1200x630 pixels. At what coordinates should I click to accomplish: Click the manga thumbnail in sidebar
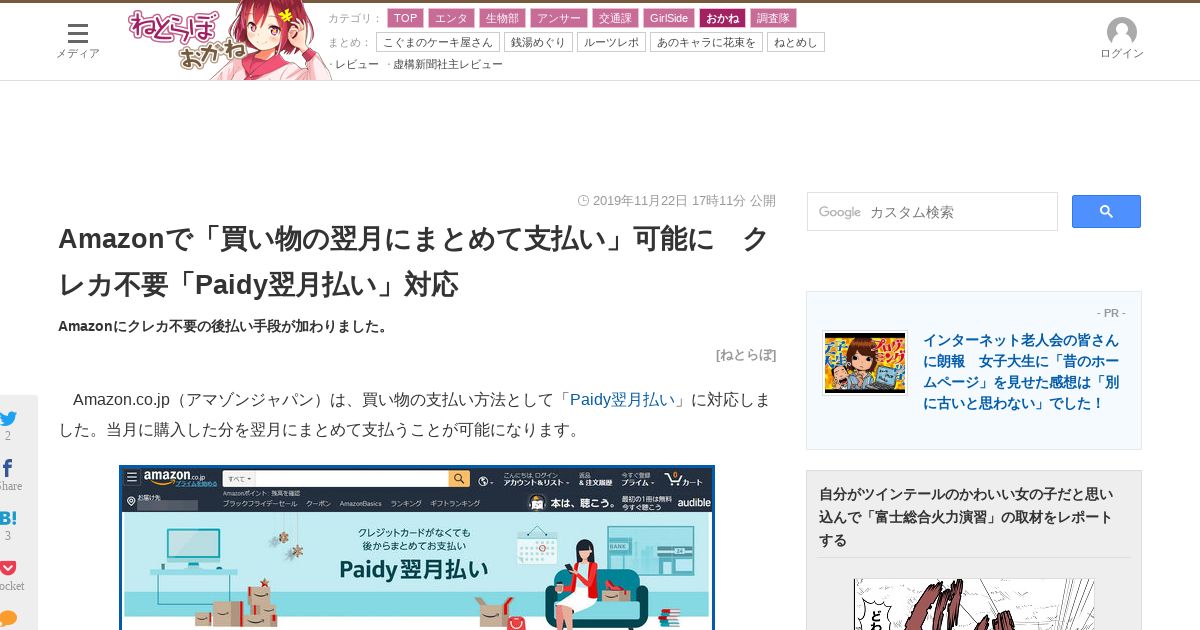point(974,604)
